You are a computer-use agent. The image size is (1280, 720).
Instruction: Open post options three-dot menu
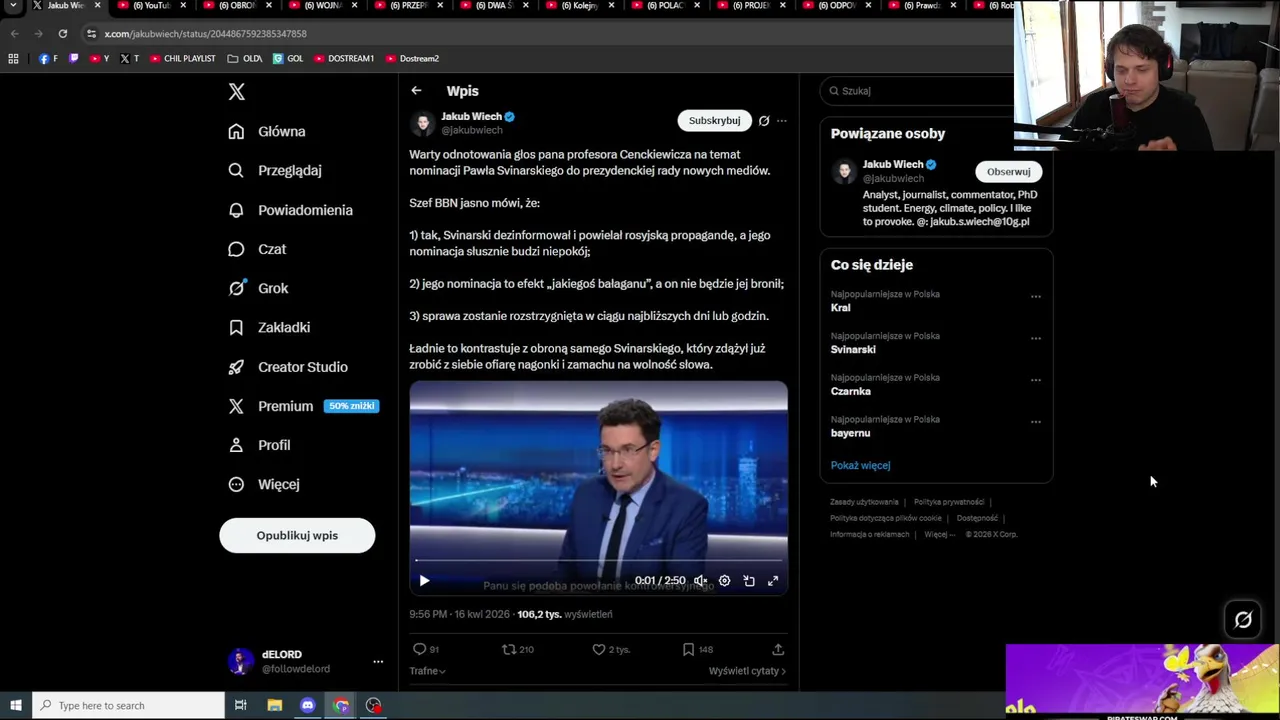pyautogui.click(x=782, y=120)
